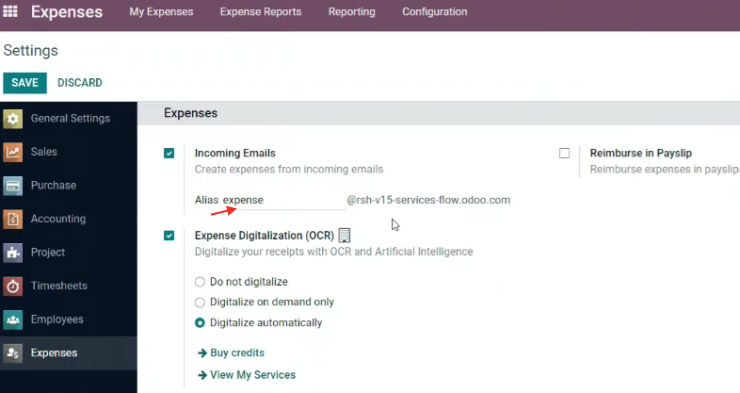This screenshot has height=393, width=740.
Task: Open the Sales chart icon in sidebar
Action: 13,152
